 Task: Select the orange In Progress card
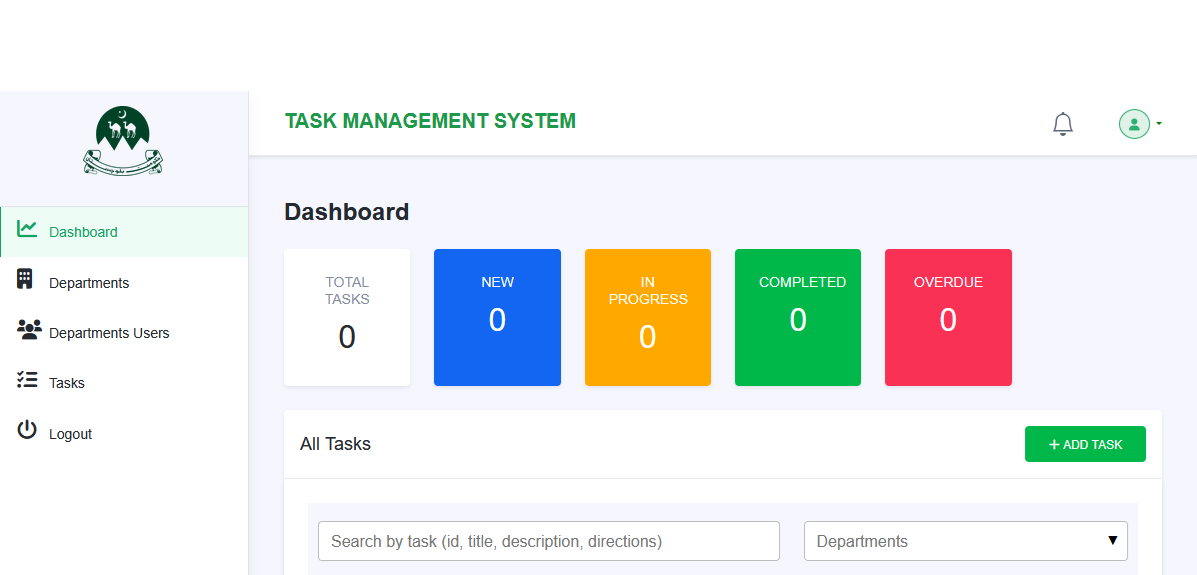click(647, 317)
